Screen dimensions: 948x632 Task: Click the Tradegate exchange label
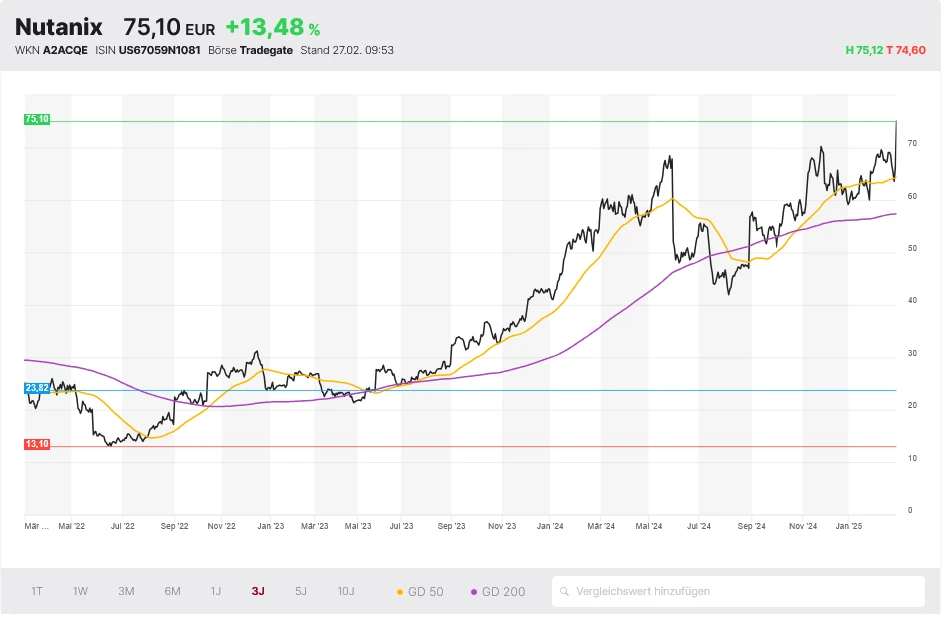click(x=266, y=50)
